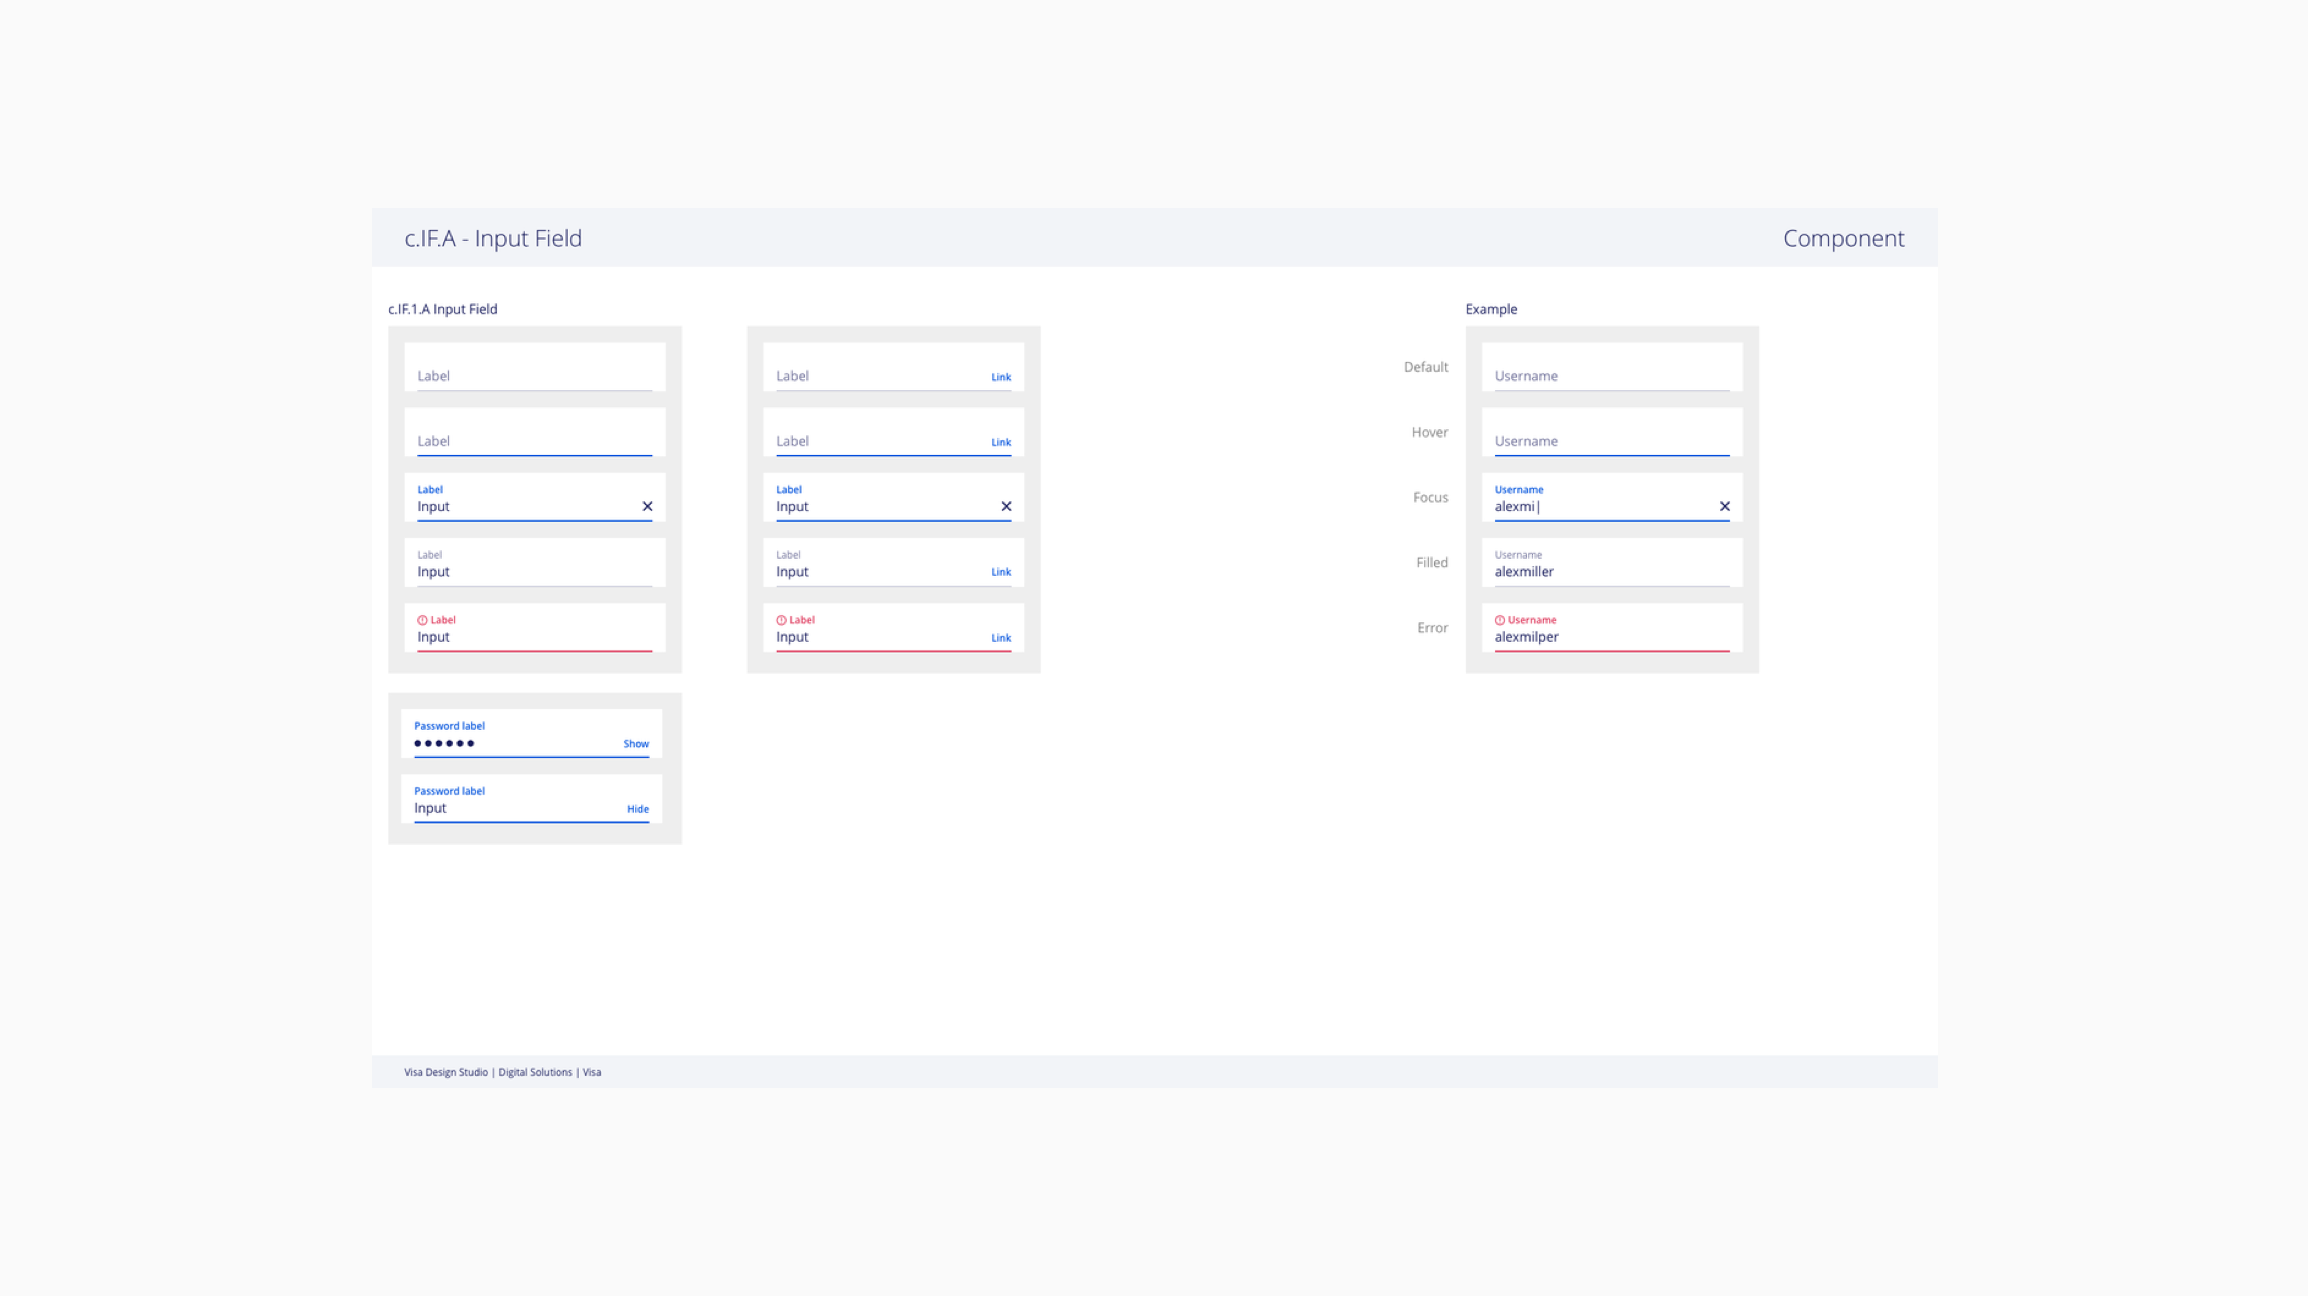The image size is (2308, 1296).
Task: Click the red error icon beside Label in first column
Action: (422, 620)
